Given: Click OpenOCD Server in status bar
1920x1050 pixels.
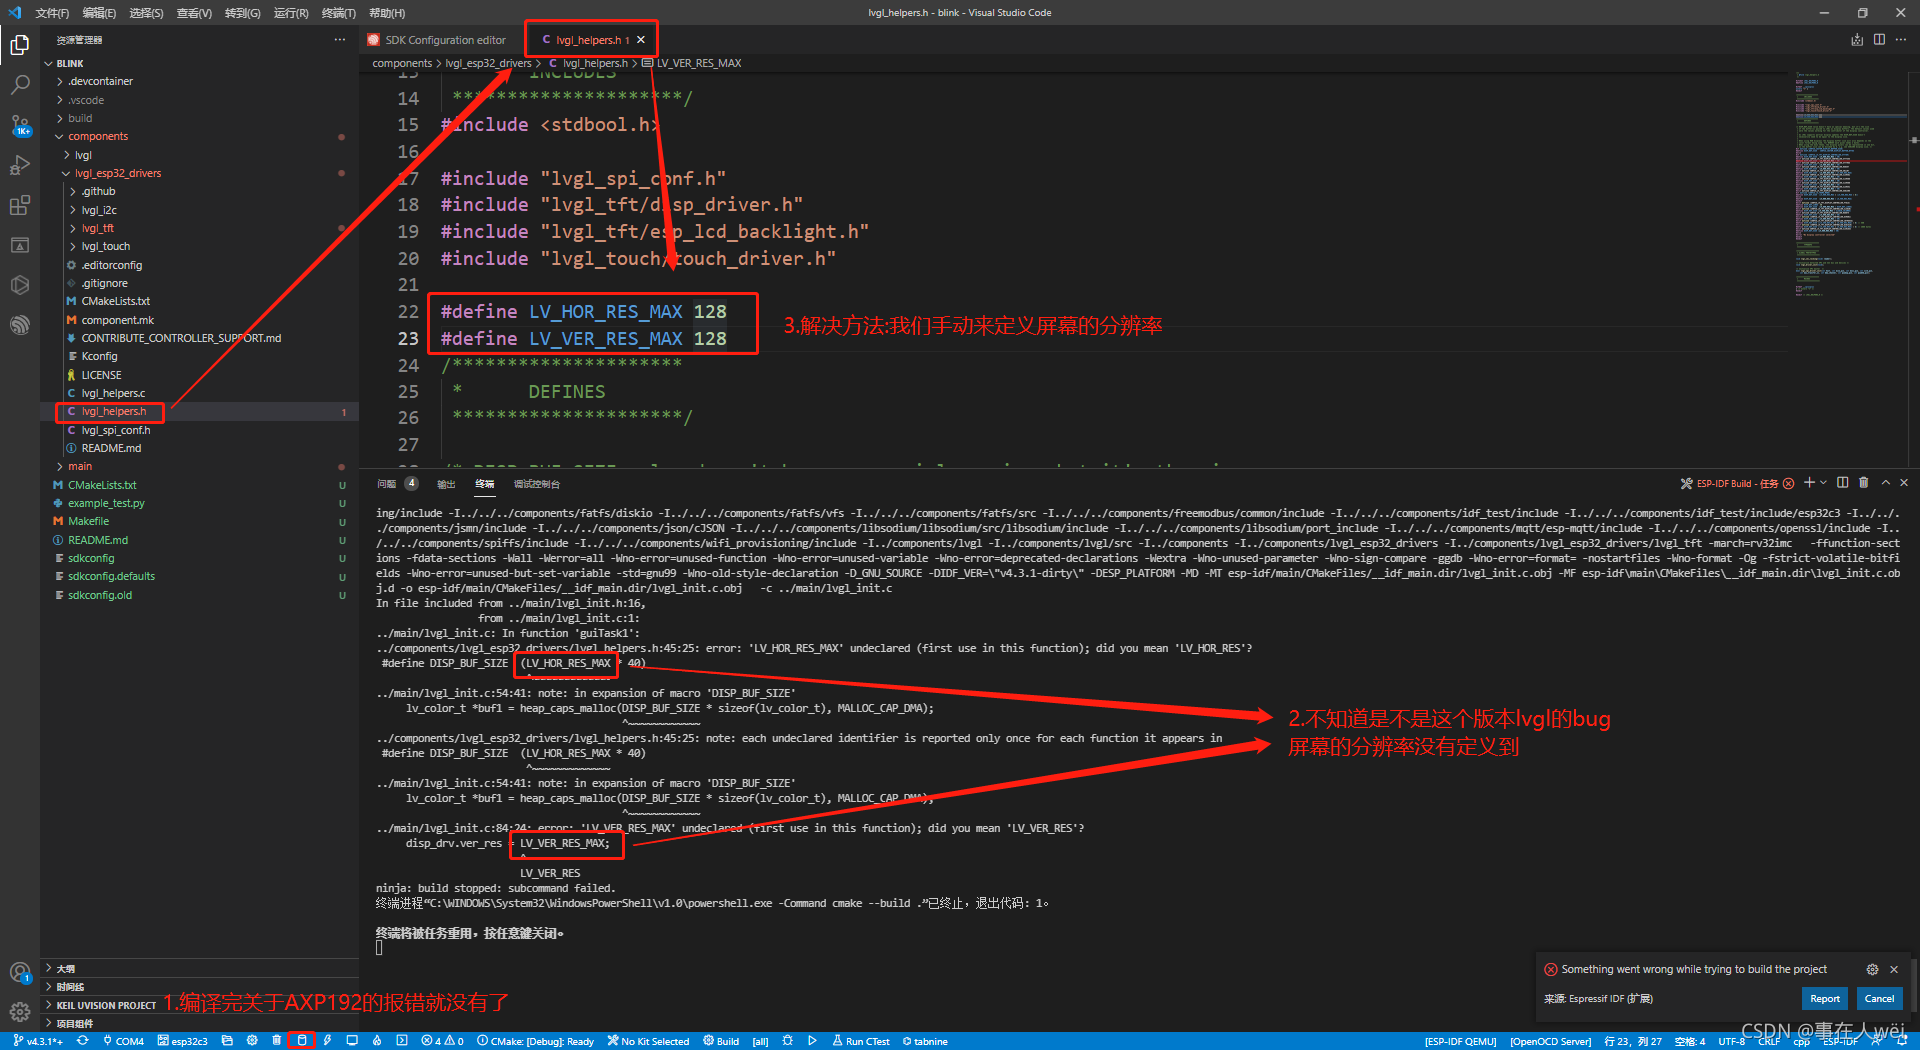Looking at the screenshot, I should point(1551,1041).
